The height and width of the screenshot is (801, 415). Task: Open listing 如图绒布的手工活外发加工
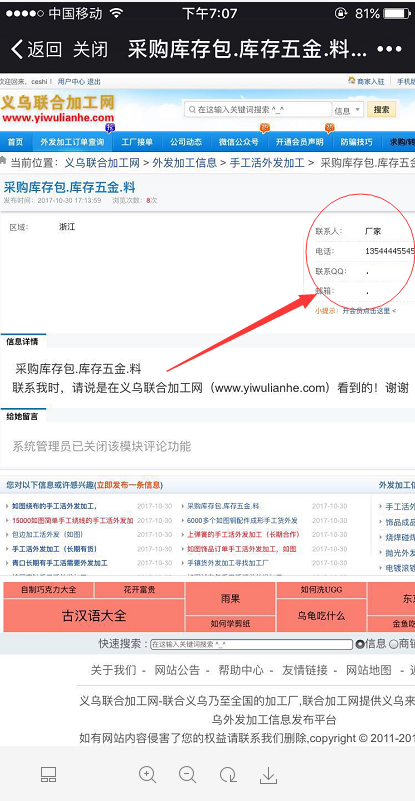click(54, 506)
